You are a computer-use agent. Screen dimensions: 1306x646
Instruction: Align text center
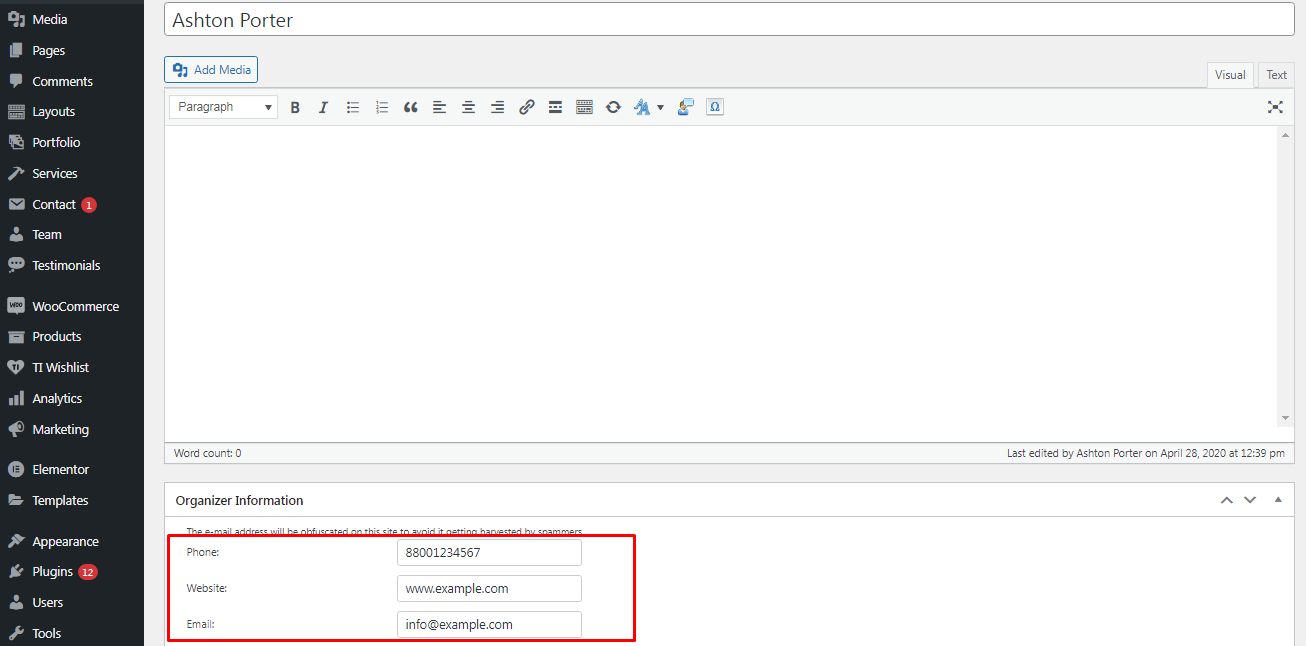tap(468, 107)
